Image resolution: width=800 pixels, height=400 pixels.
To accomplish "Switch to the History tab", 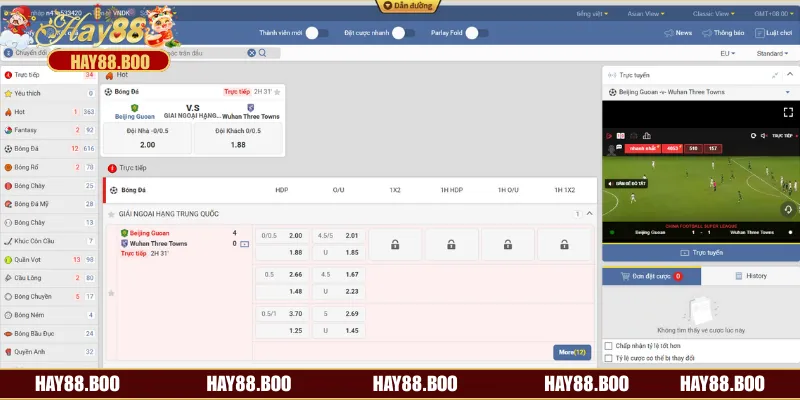I will pyautogui.click(x=751, y=276).
